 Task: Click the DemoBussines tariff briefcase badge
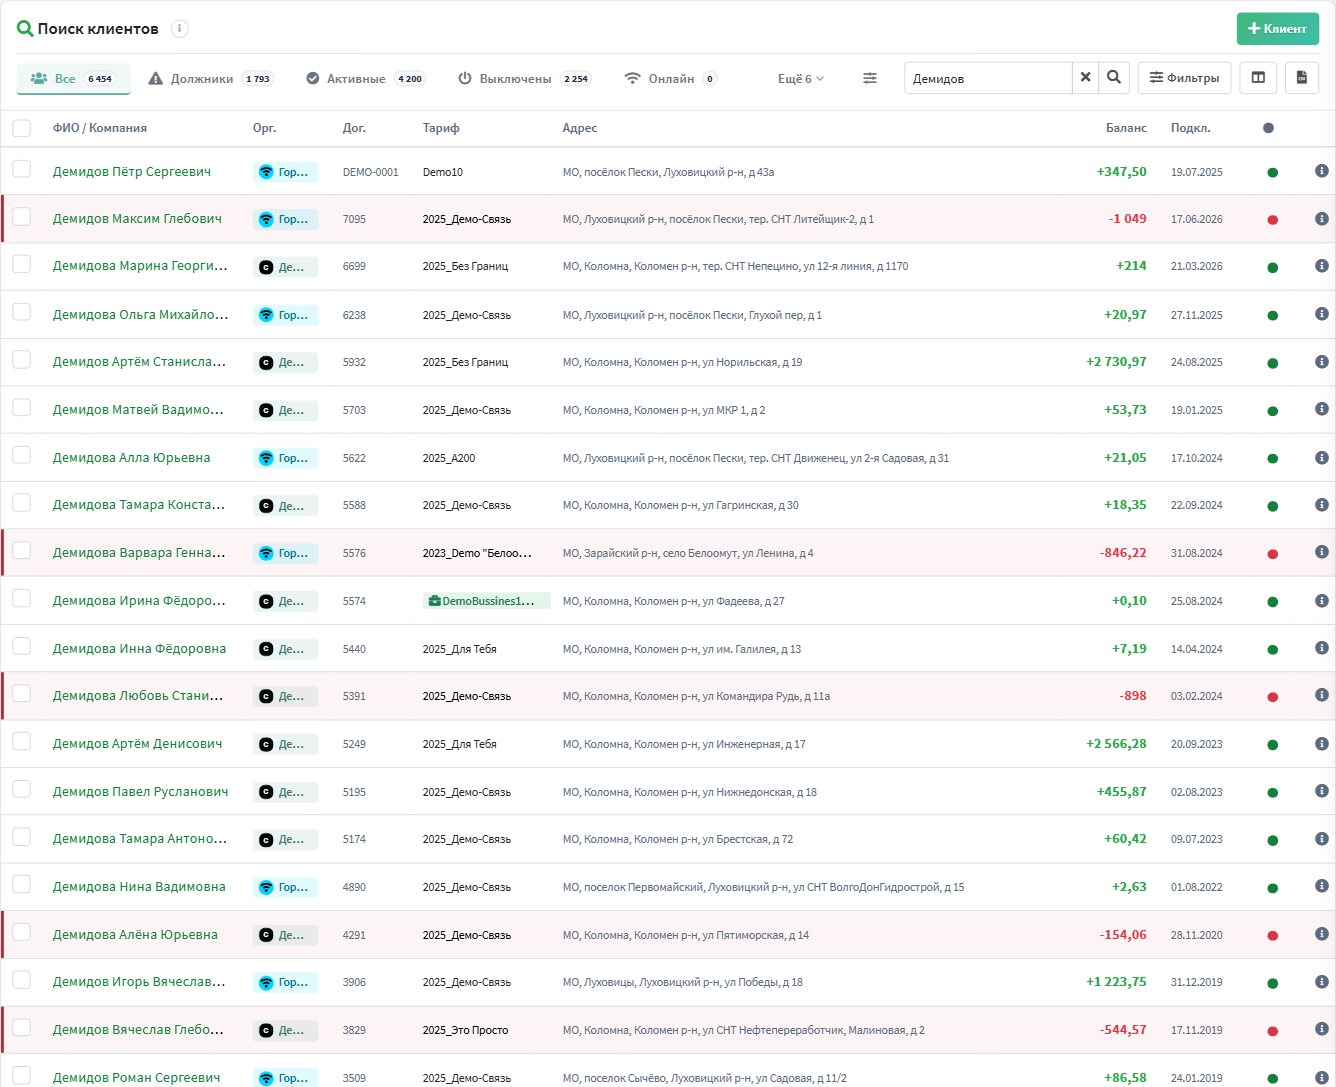pyautogui.click(x=486, y=601)
